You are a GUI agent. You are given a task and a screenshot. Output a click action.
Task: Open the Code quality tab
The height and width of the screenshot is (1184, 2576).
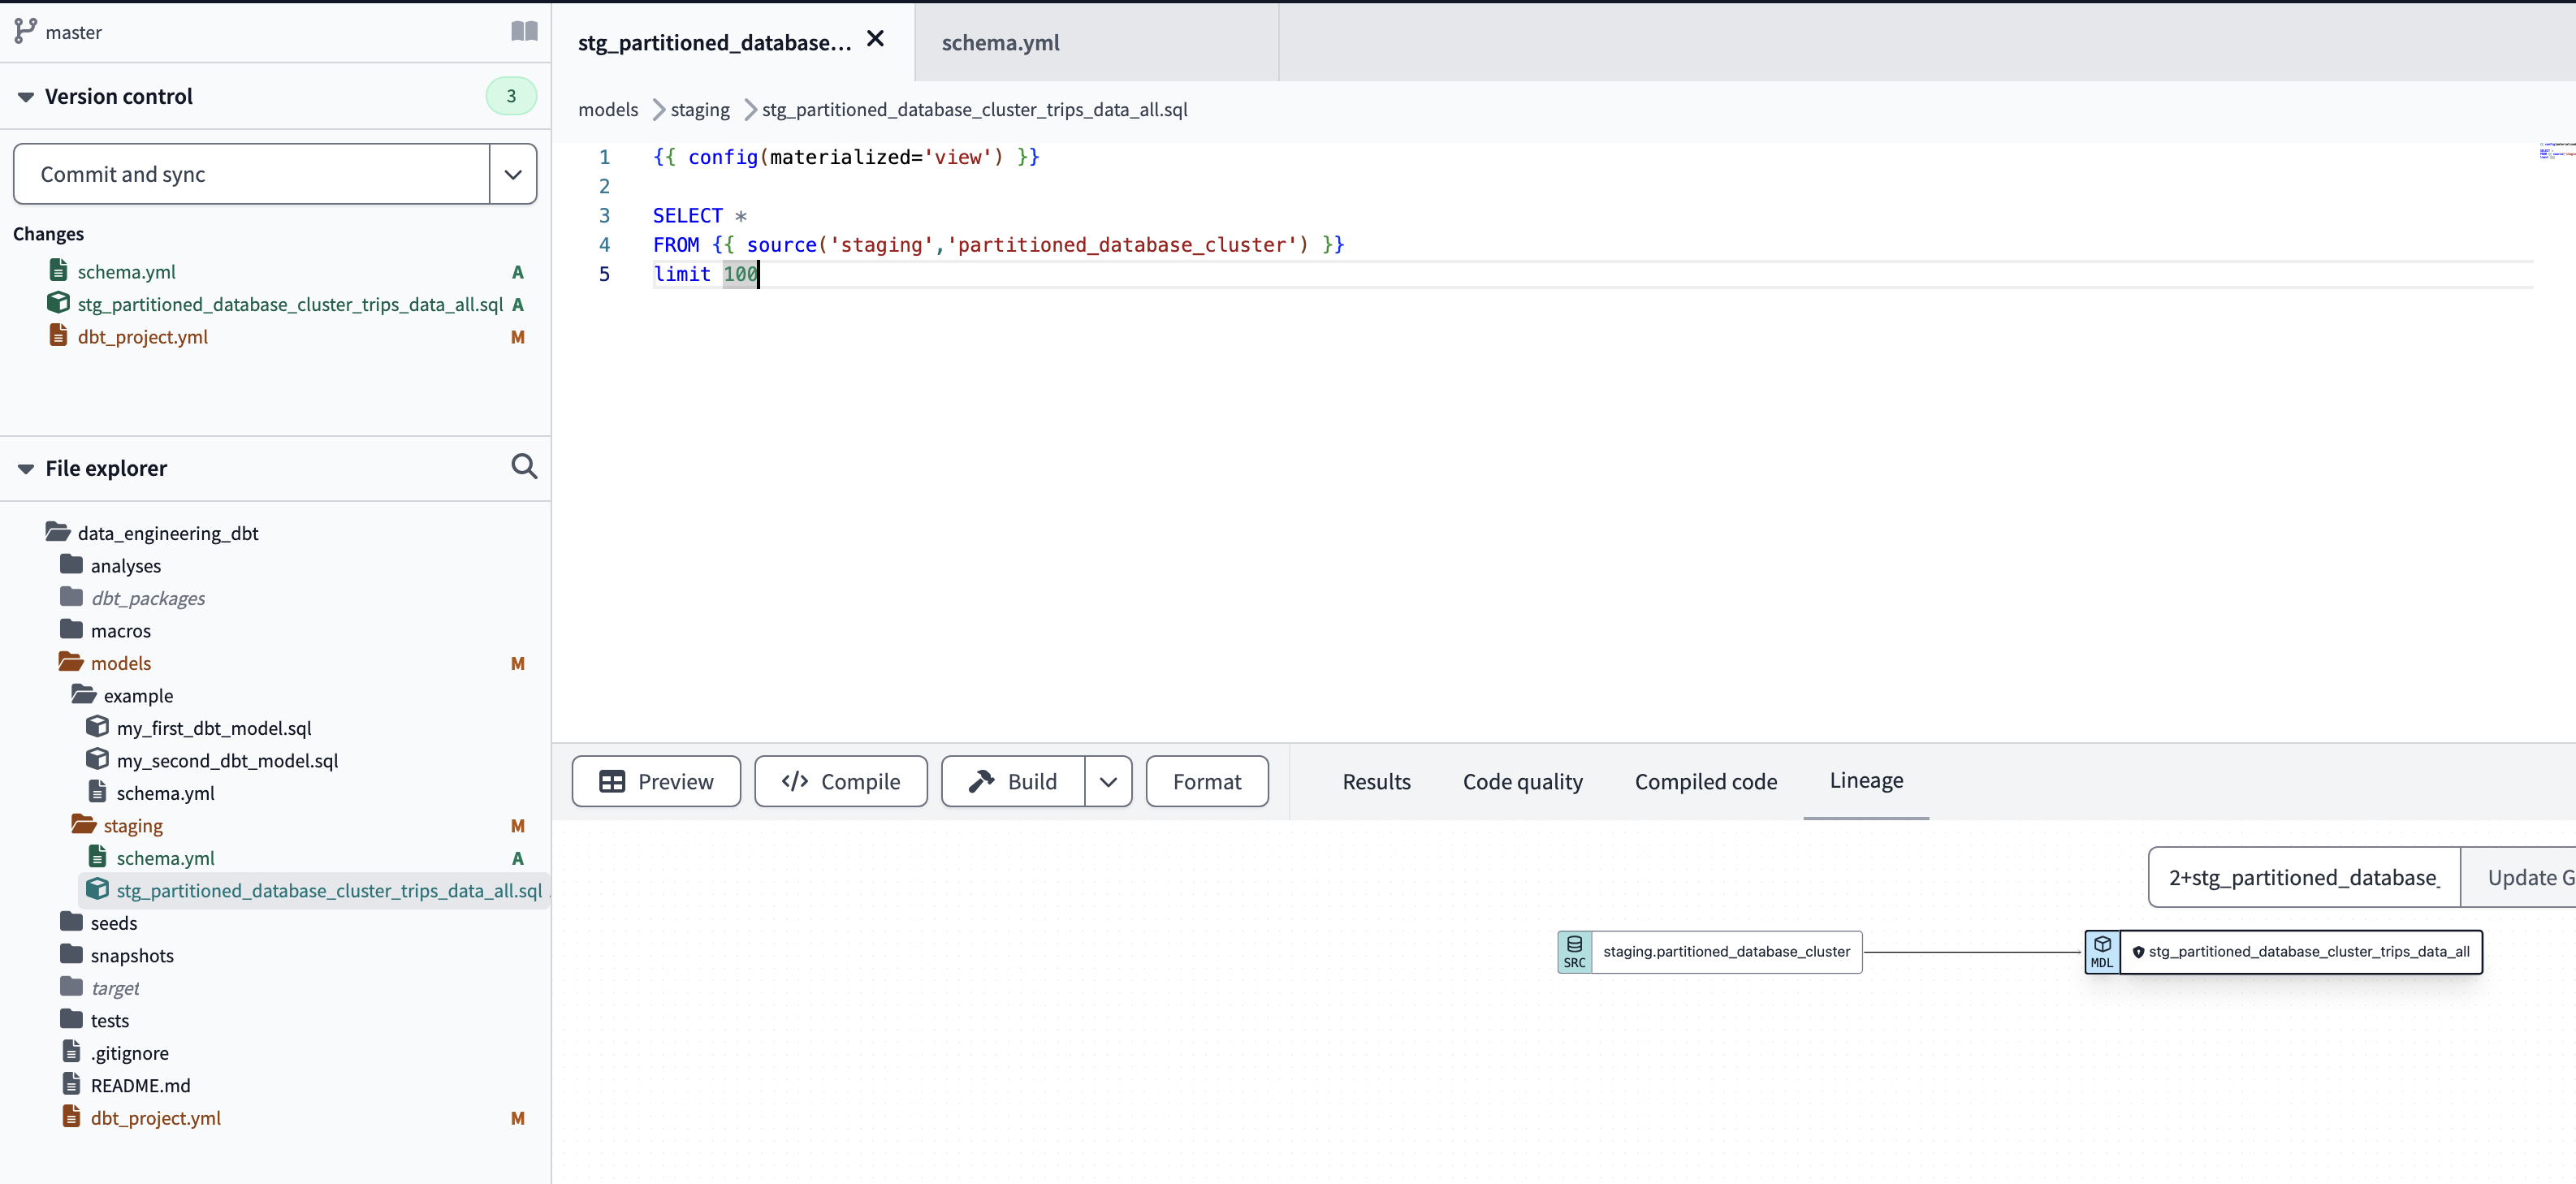pos(1522,782)
